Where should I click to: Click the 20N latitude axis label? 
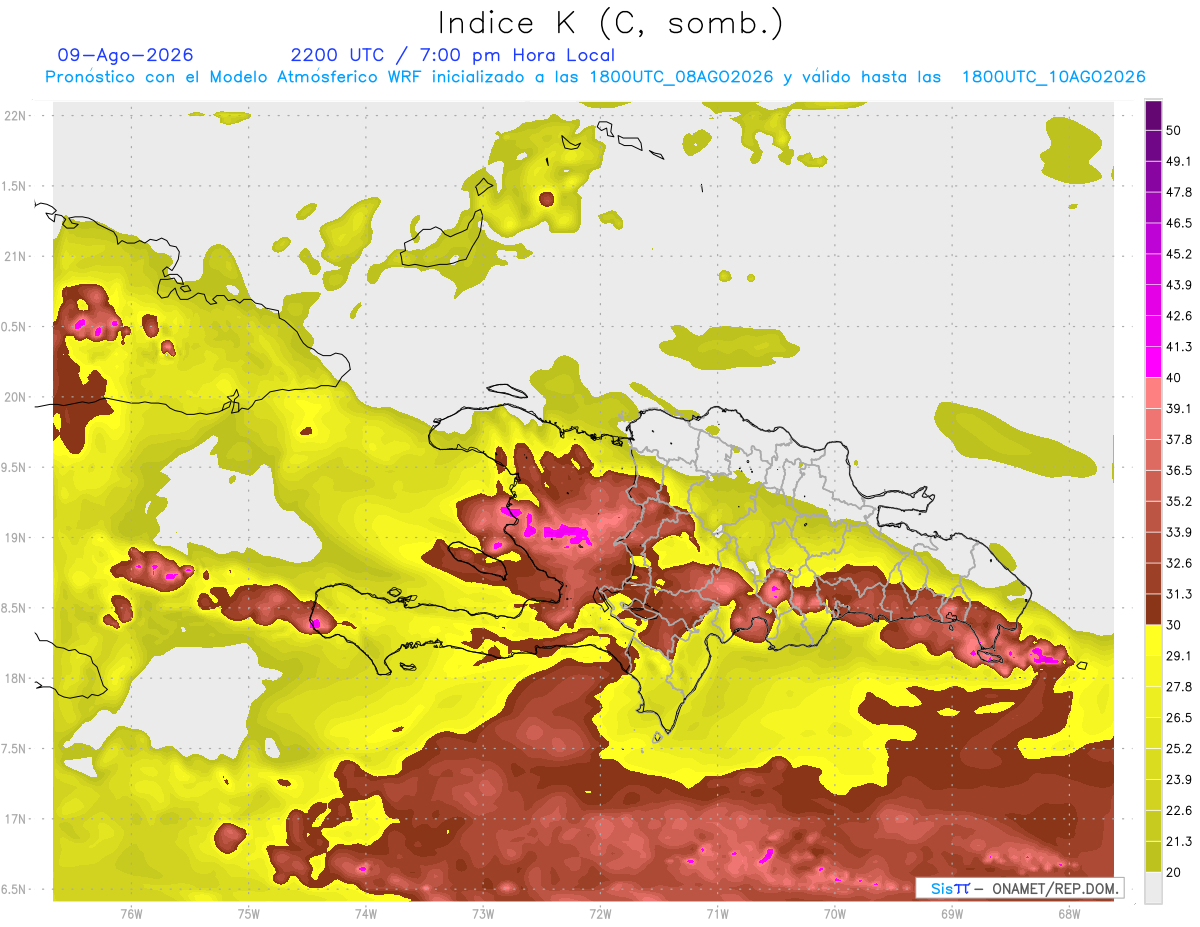point(17,397)
